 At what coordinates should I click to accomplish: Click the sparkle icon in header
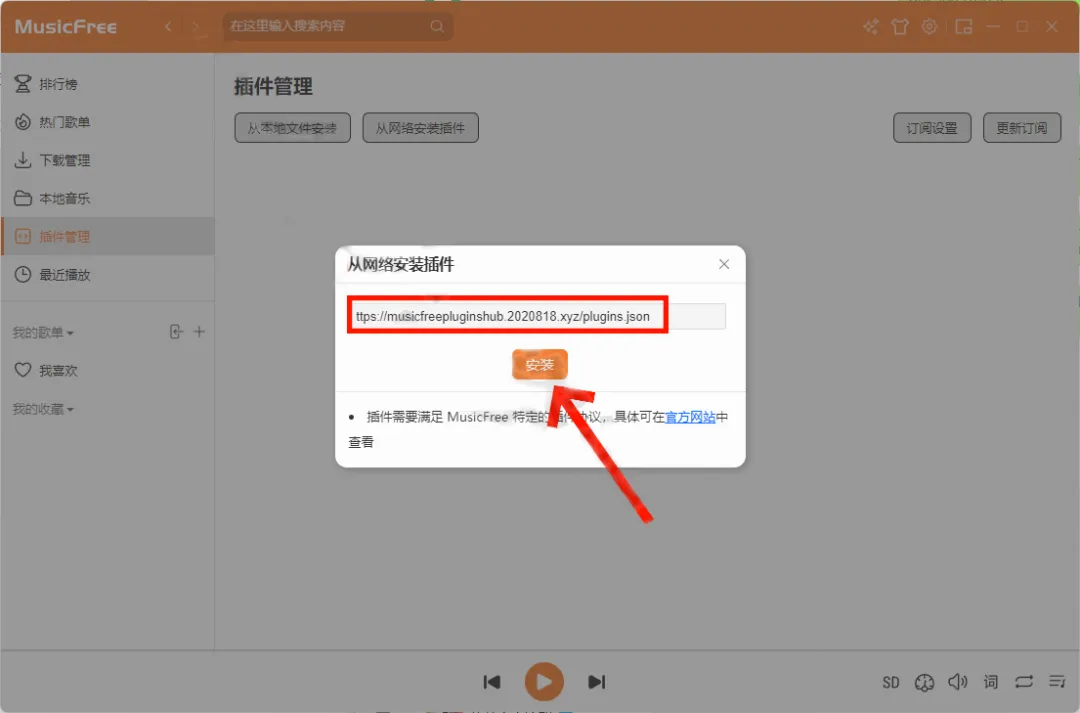coord(871,27)
